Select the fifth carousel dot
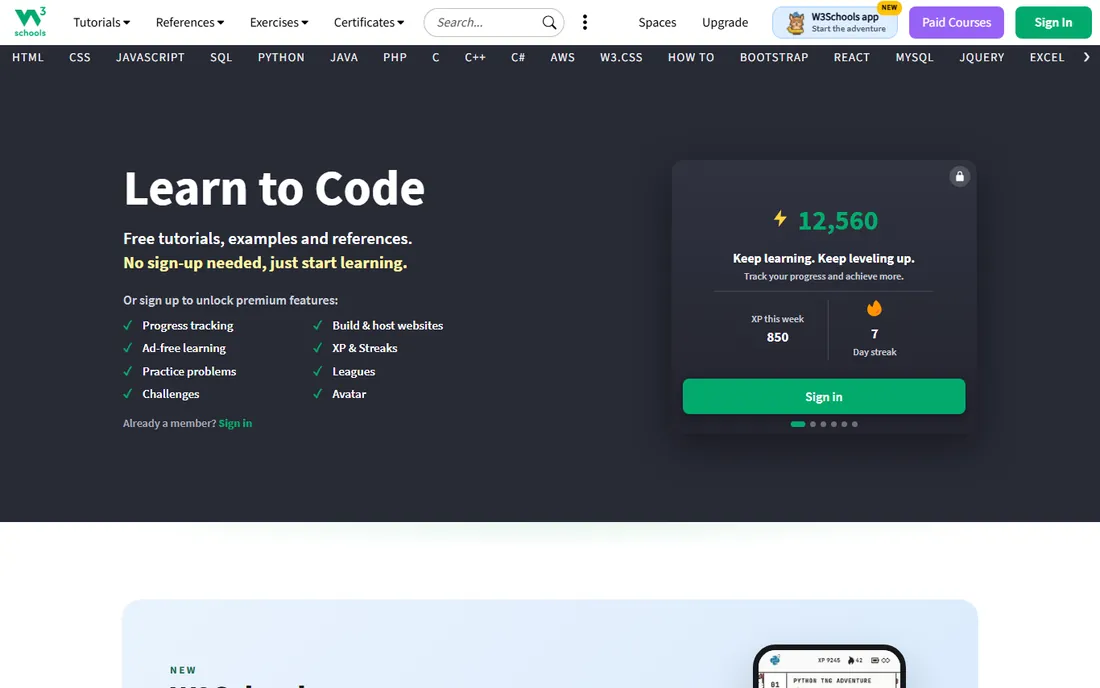 click(845, 424)
